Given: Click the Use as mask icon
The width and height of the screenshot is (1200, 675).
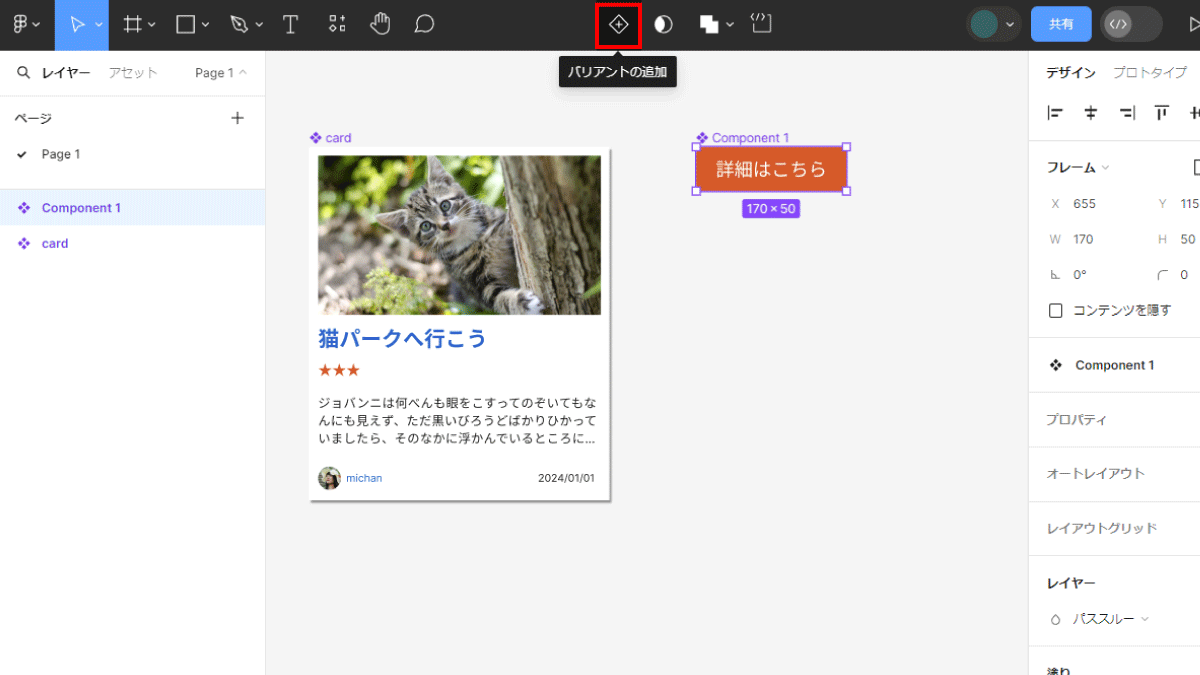Looking at the screenshot, I should pyautogui.click(x=663, y=24).
